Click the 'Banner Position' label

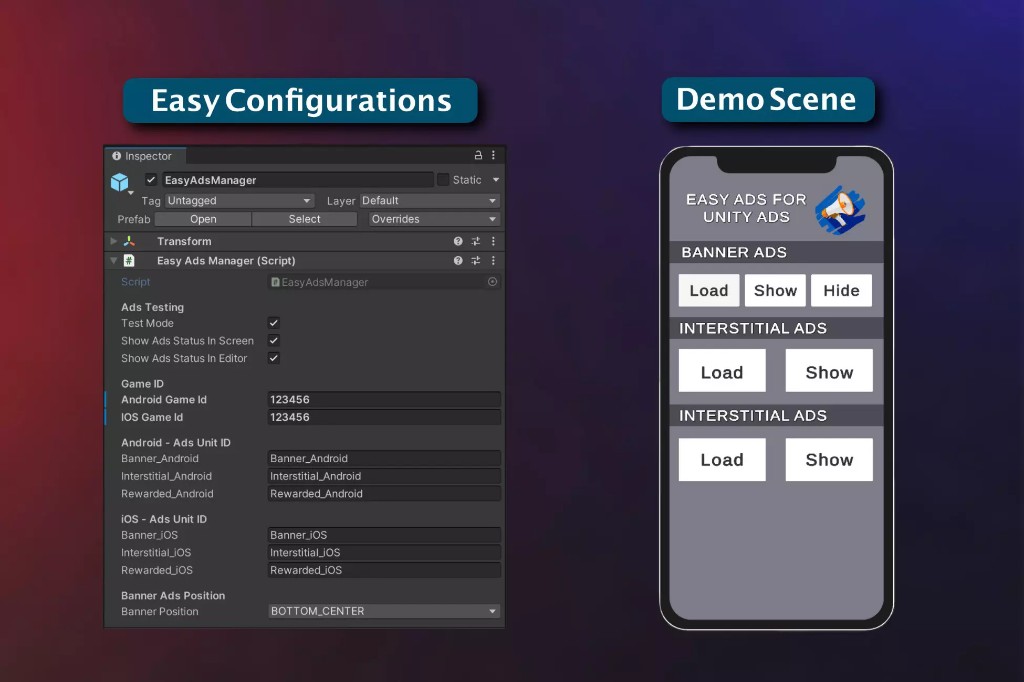[x=160, y=611]
